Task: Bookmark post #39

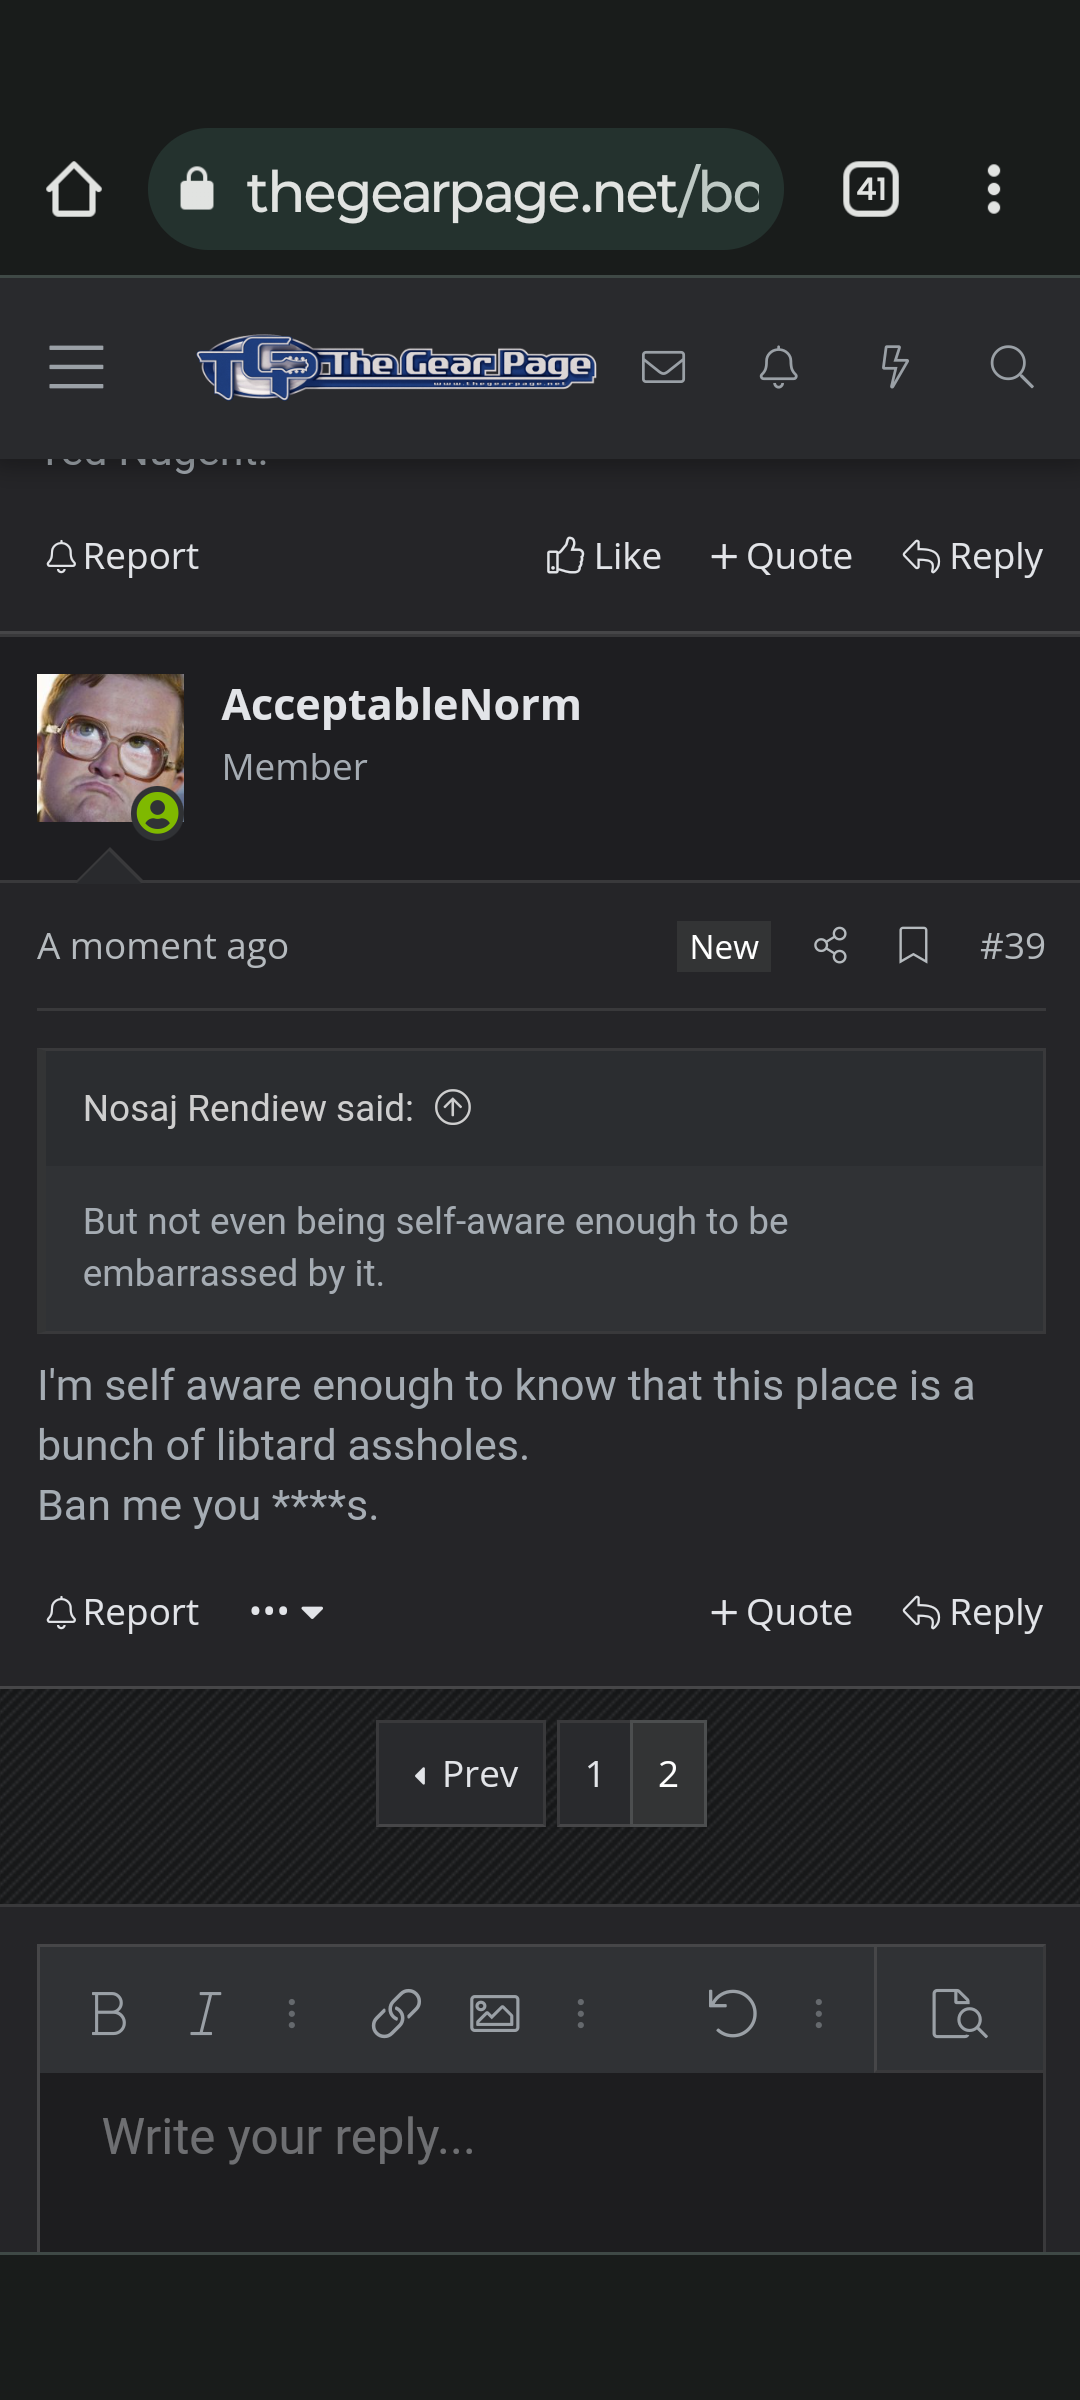Action: (913, 945)
